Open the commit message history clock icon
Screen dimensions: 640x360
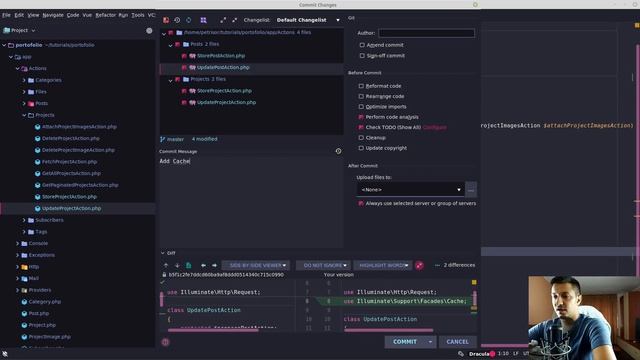(x=338, y=151)
